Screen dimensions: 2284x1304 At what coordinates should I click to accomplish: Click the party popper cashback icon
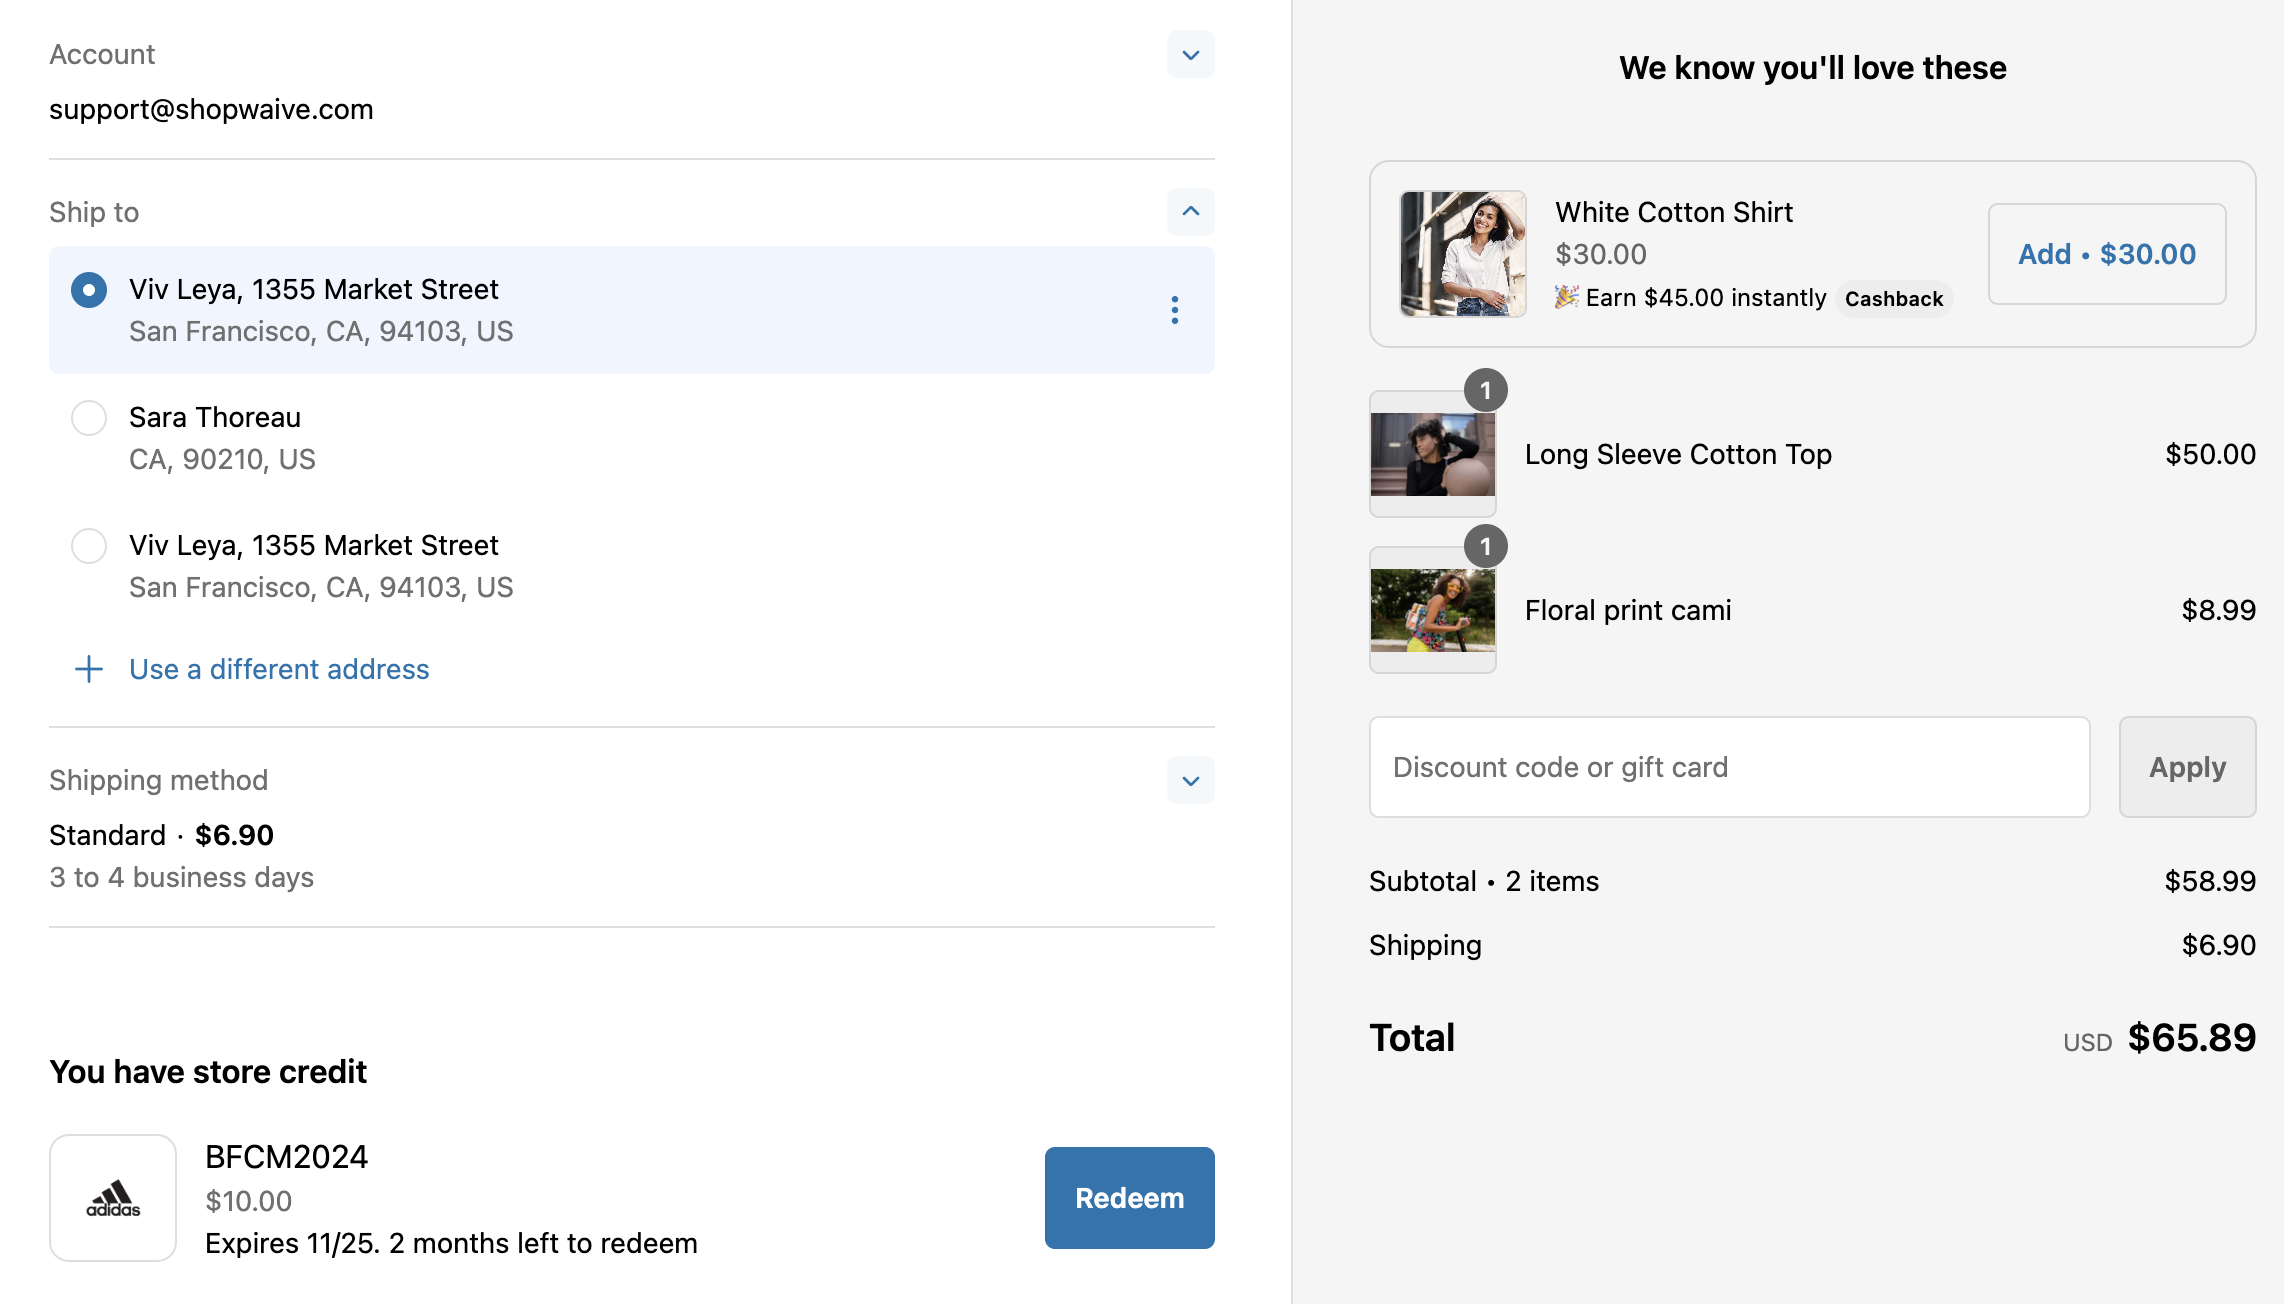[x=1566, y=297]
